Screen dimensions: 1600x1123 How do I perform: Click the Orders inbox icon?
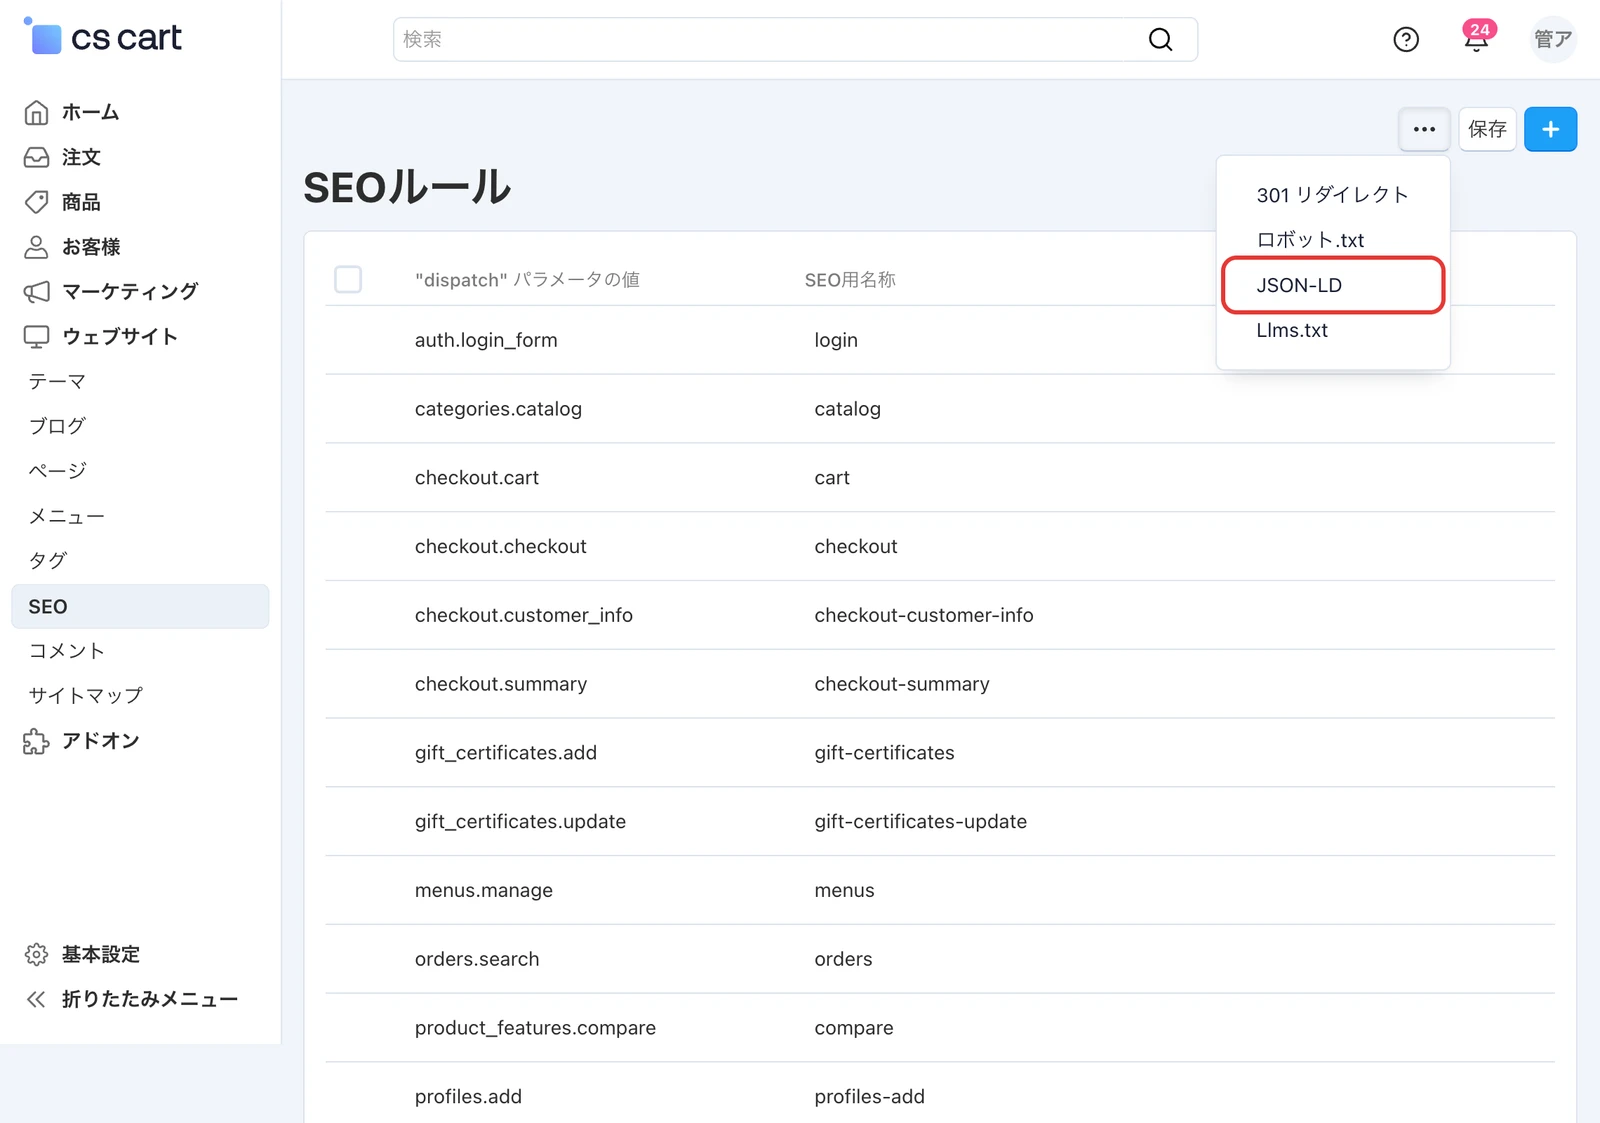[x=36, y=157]
